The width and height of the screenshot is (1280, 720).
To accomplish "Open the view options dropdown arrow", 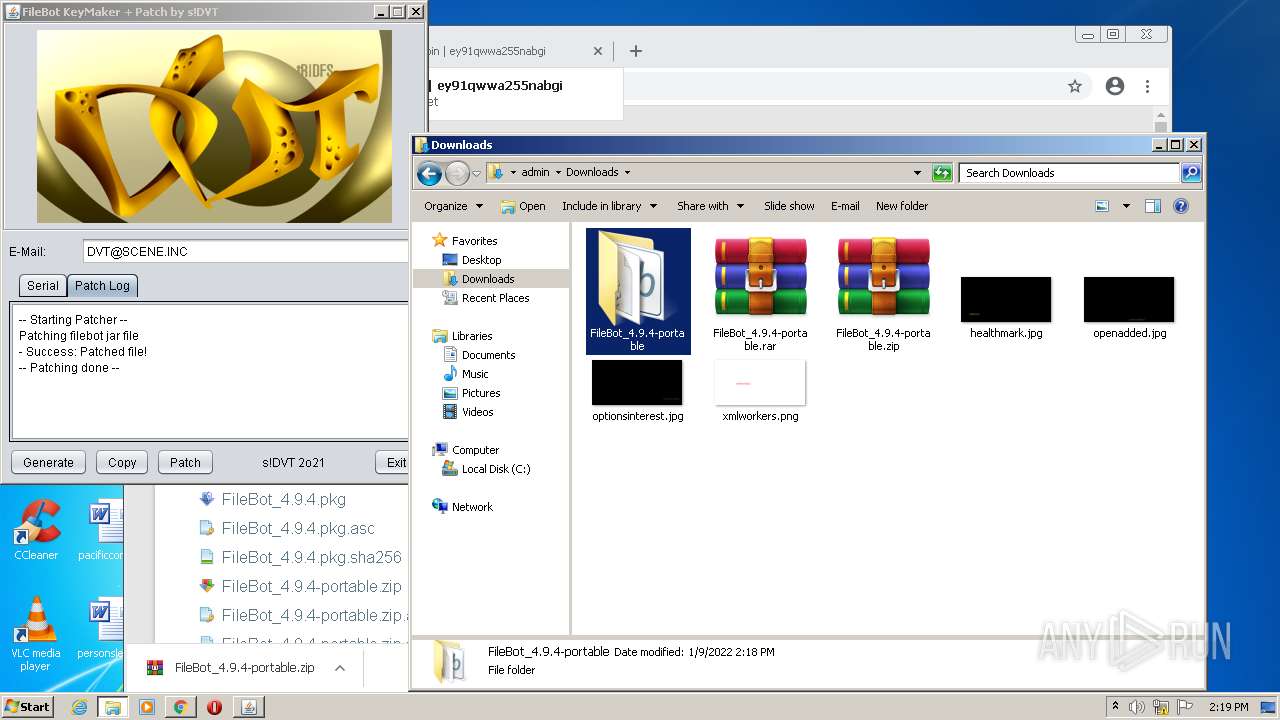I will coord(1126,206).
